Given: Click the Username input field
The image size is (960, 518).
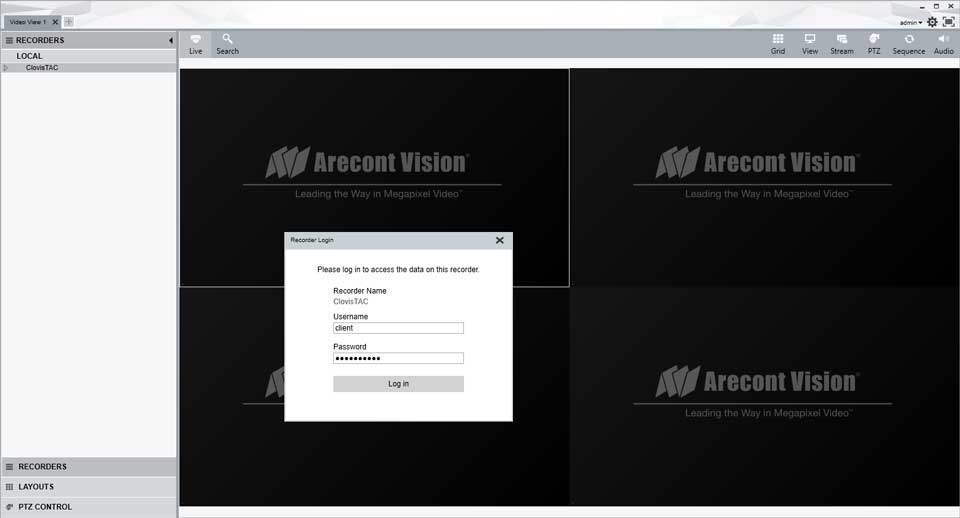Looking at the screenshot, I should tap(398, 328).
